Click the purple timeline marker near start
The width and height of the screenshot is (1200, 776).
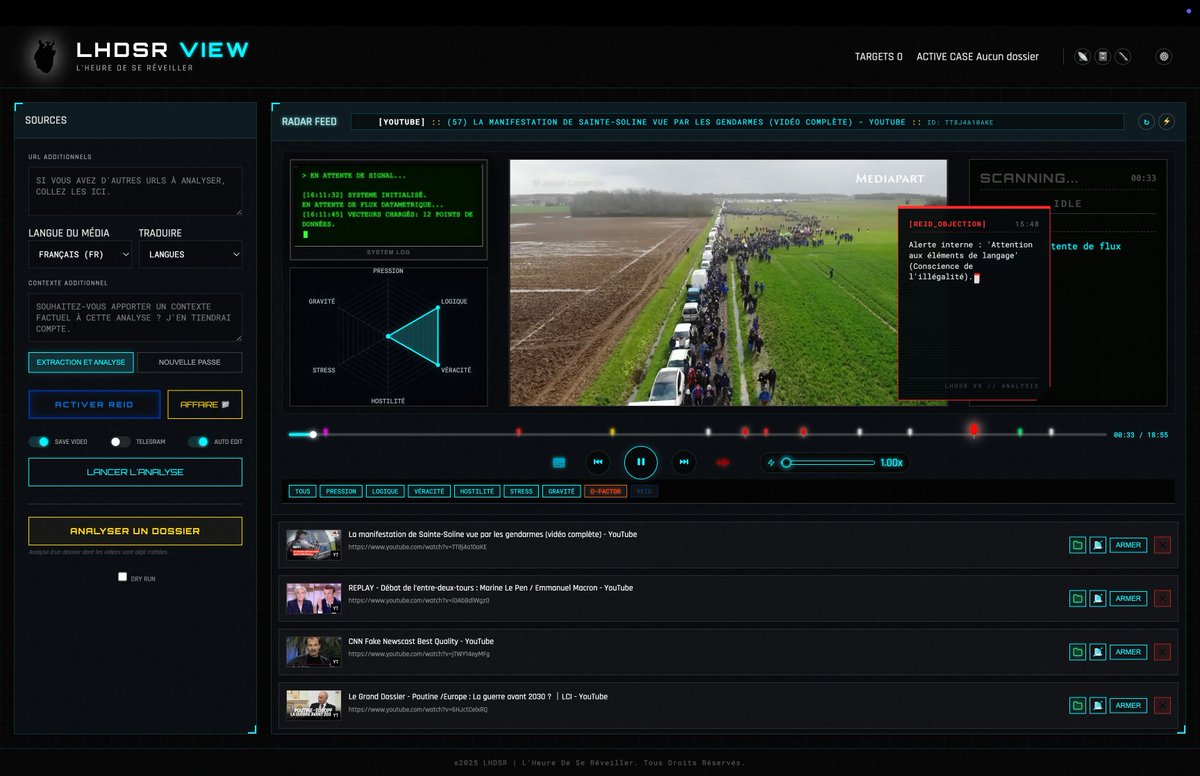(x=326, y=432)
